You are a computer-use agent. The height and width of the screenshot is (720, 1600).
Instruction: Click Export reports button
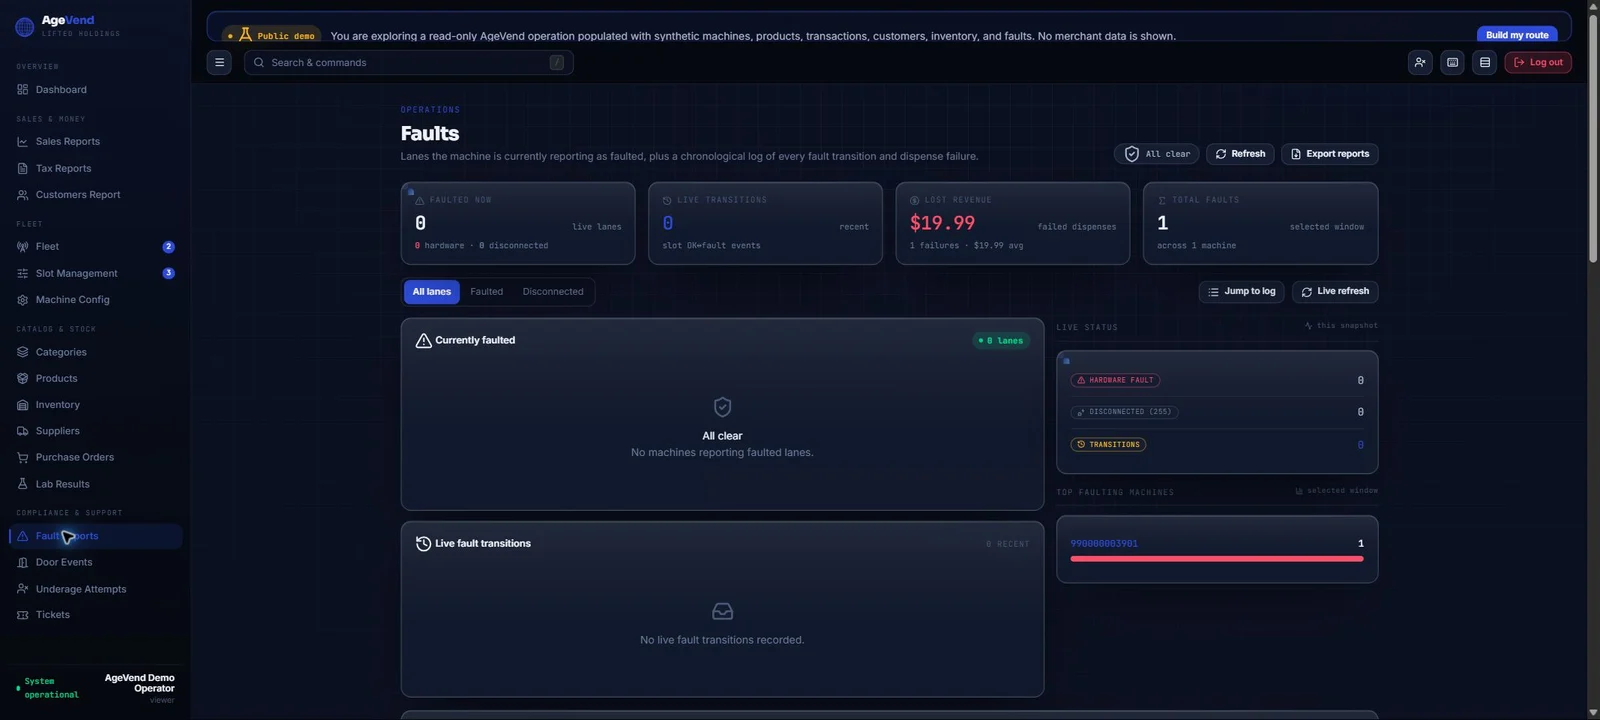1330,154
